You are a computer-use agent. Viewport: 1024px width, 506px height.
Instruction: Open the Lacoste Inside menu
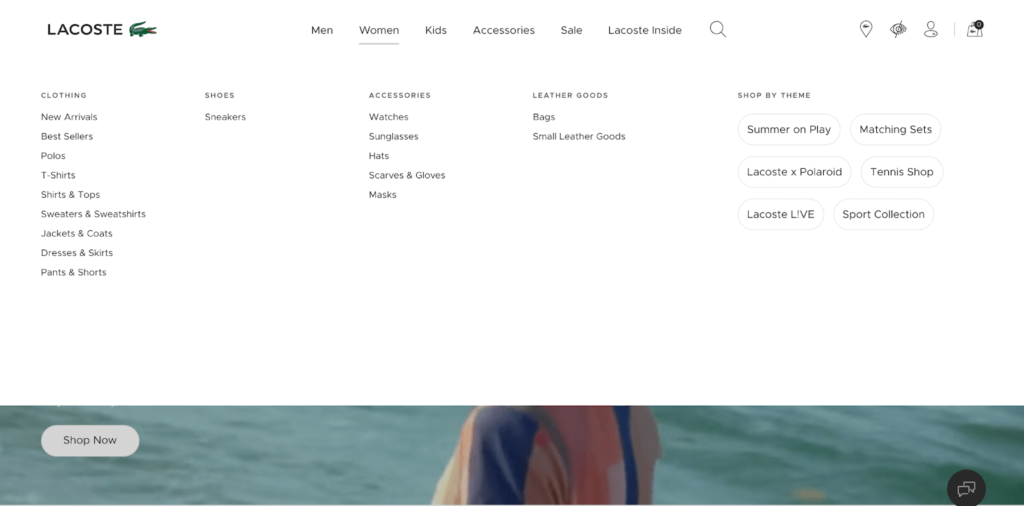click(645, 30)
